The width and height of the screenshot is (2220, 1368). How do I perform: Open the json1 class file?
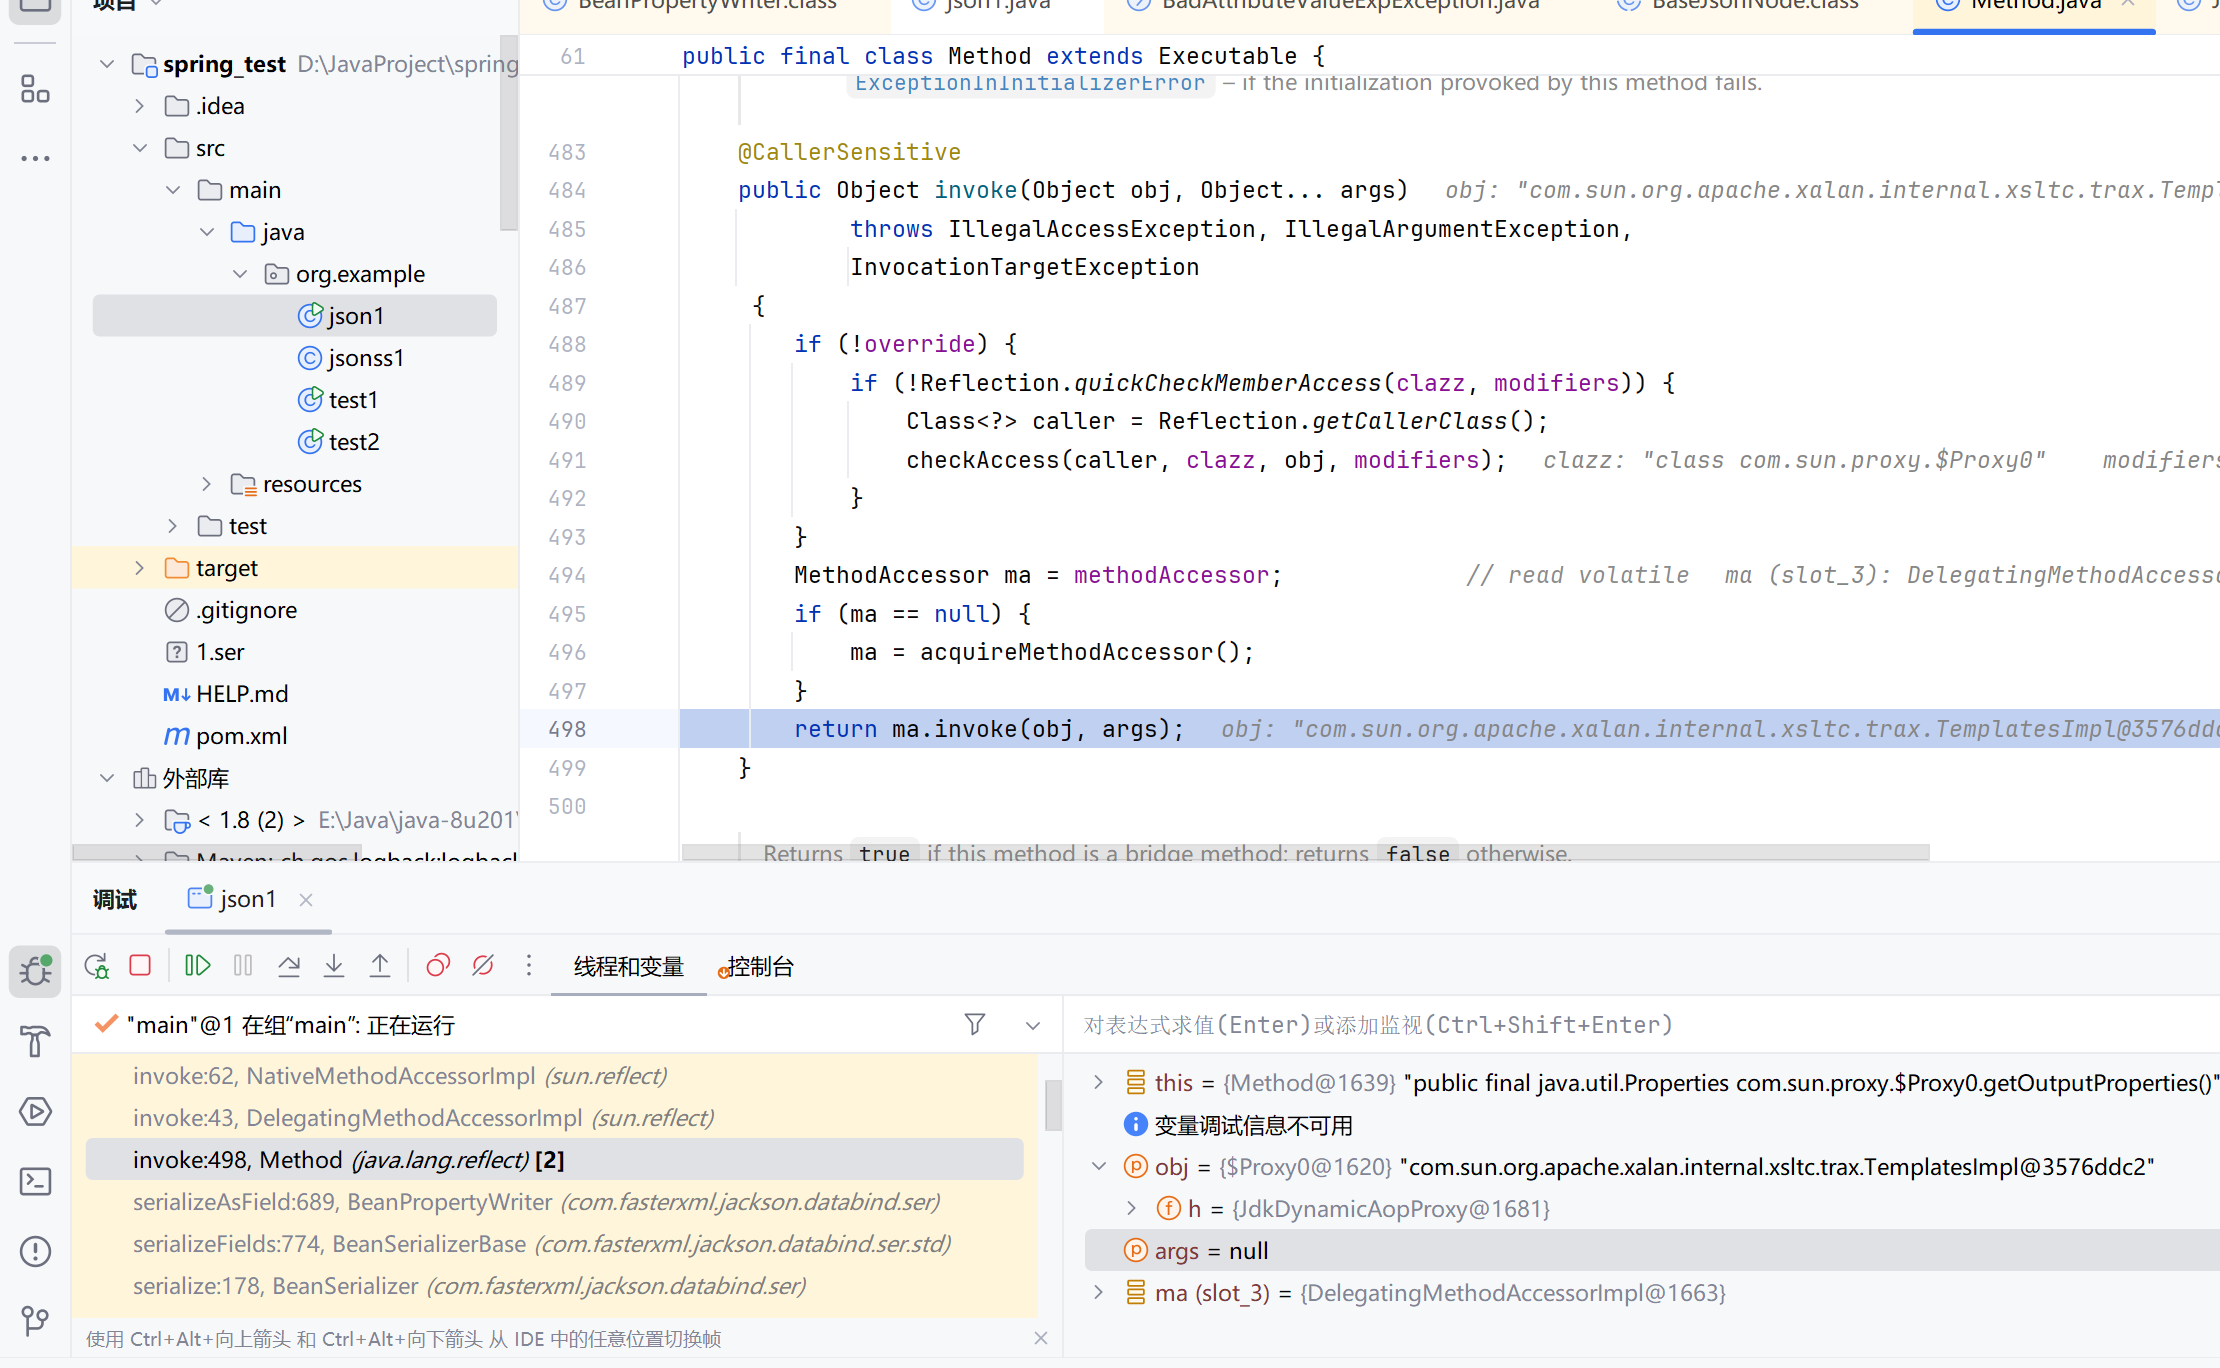[295, 316]
